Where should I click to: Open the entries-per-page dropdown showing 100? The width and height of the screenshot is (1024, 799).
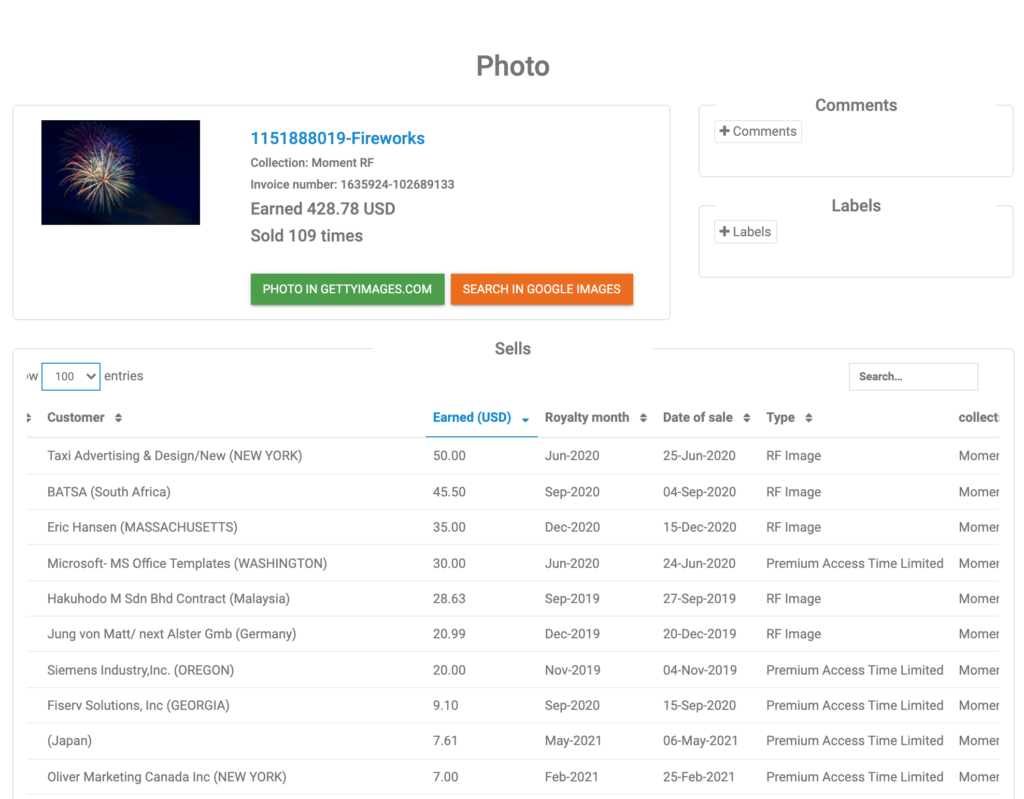(x=71, y=377)
